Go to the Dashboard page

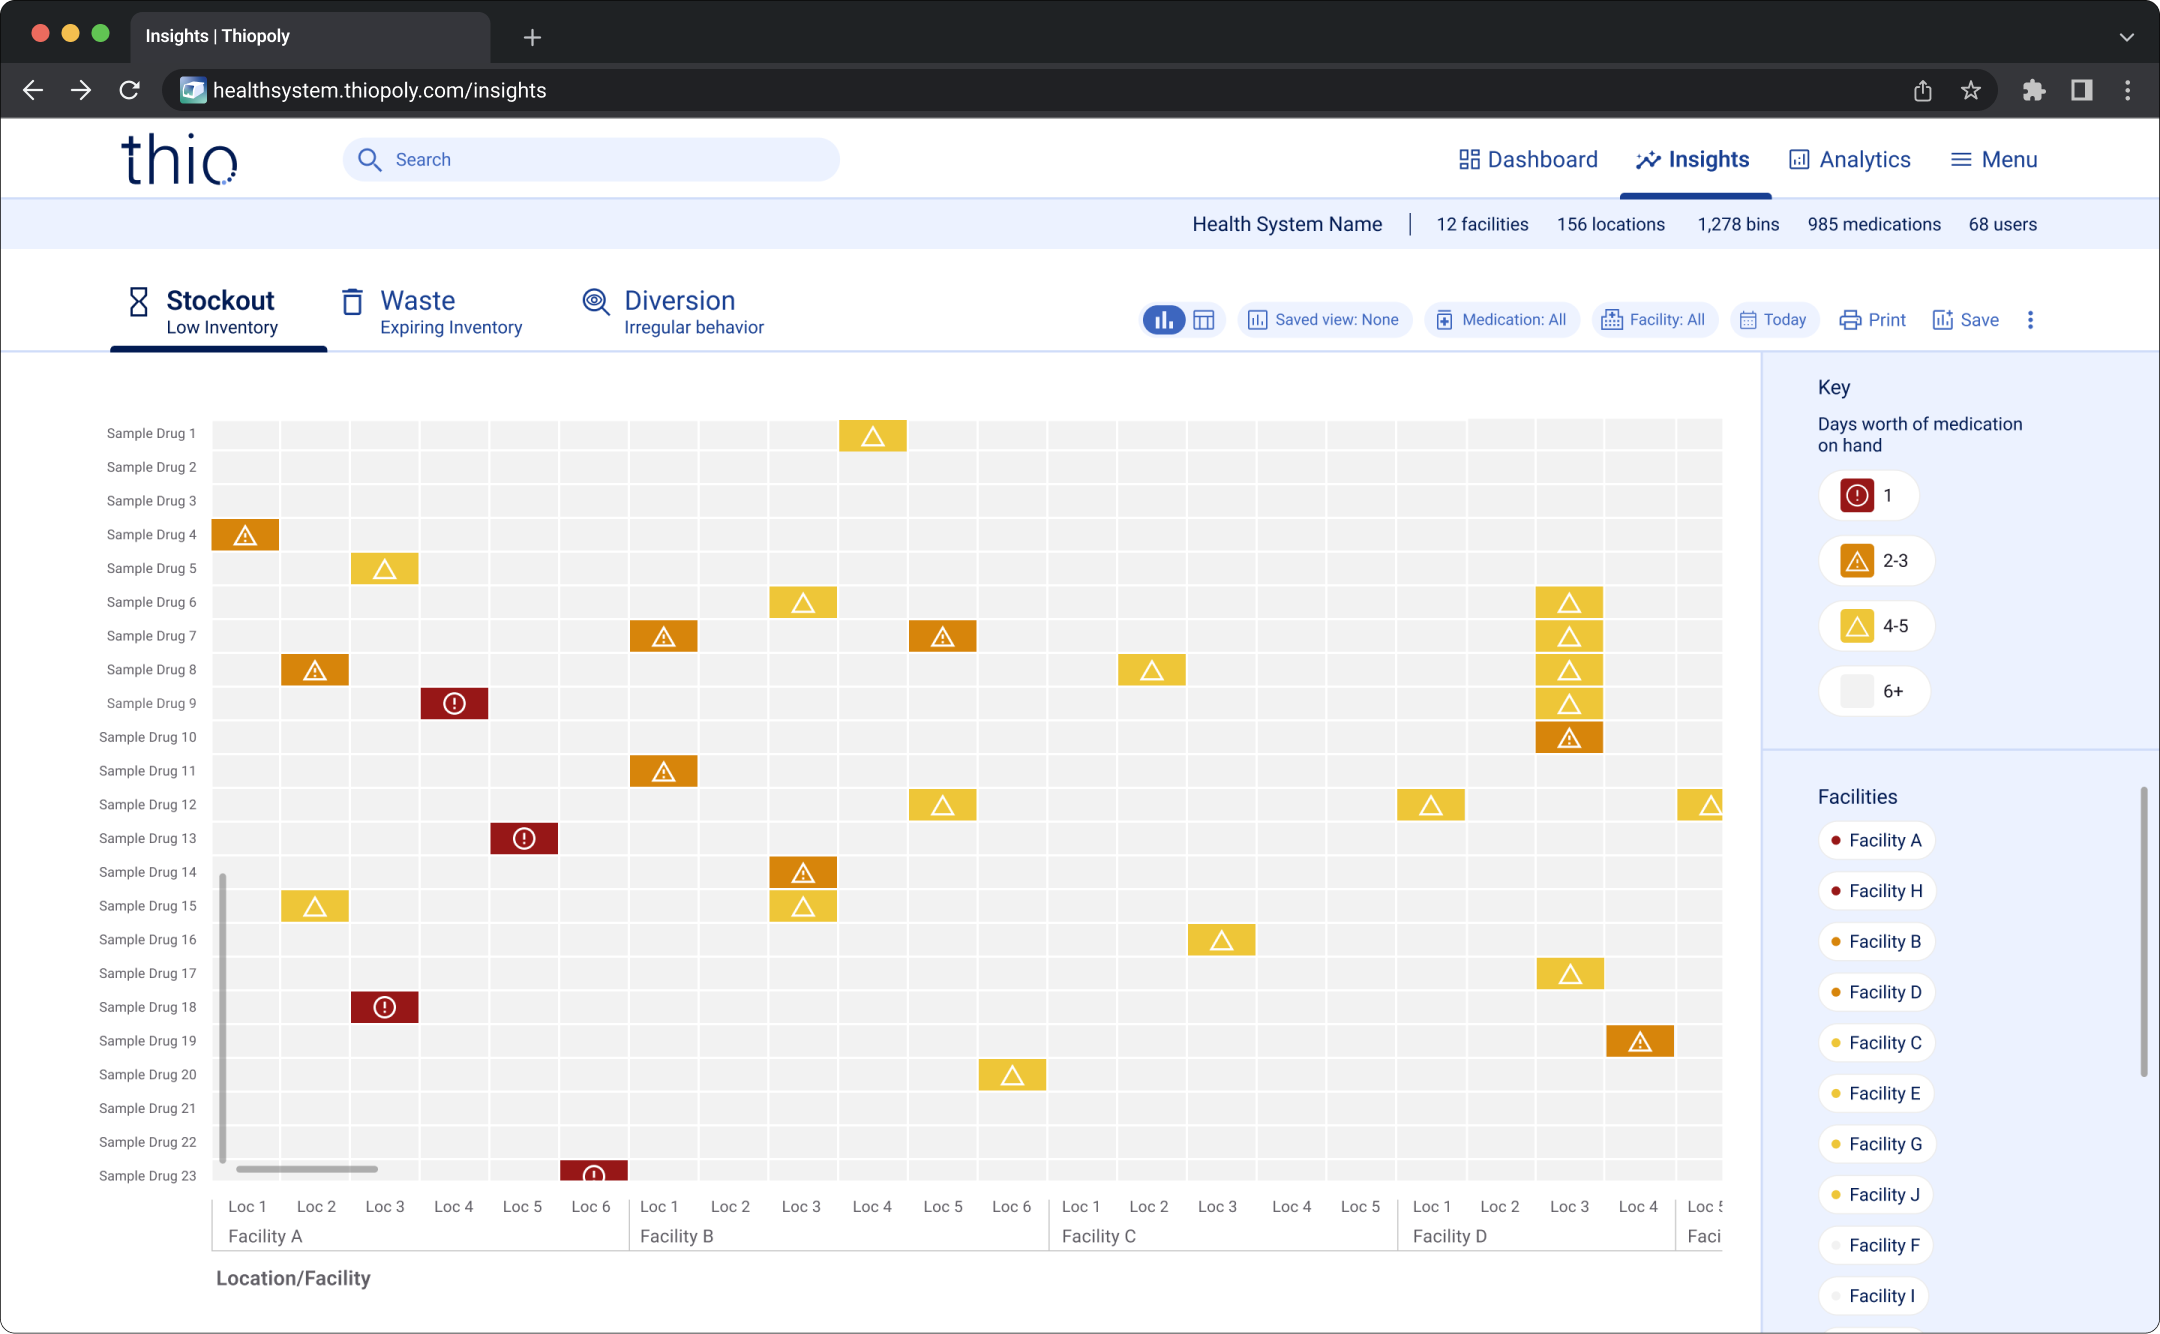click(1528, 160)
